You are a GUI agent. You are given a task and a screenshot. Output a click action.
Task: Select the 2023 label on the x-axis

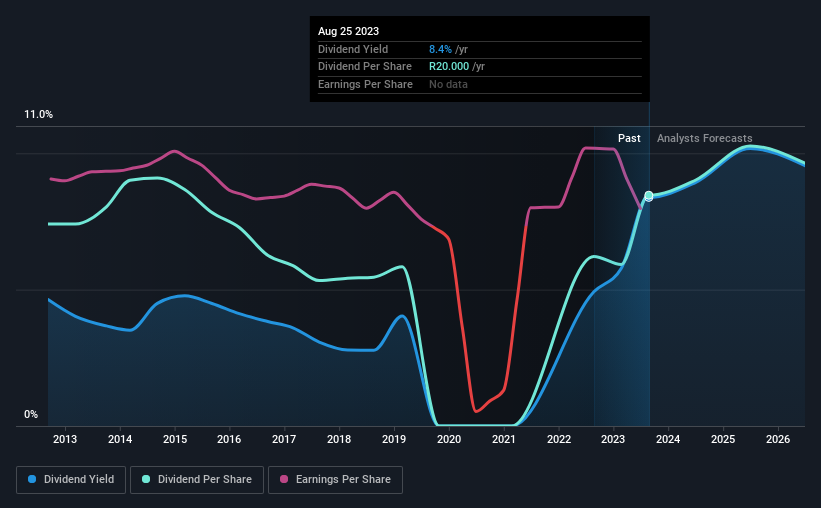(613, 439)
